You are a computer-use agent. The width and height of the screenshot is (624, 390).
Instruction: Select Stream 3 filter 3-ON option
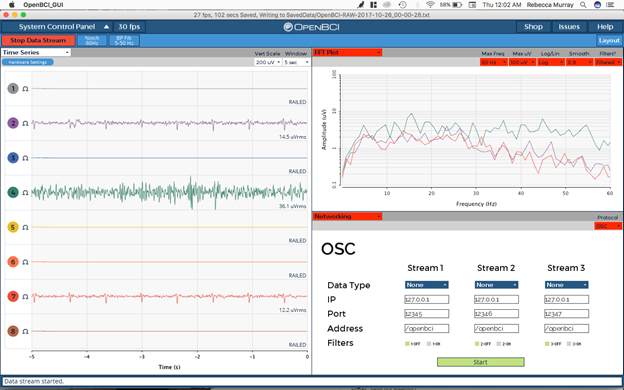(569, 343)
